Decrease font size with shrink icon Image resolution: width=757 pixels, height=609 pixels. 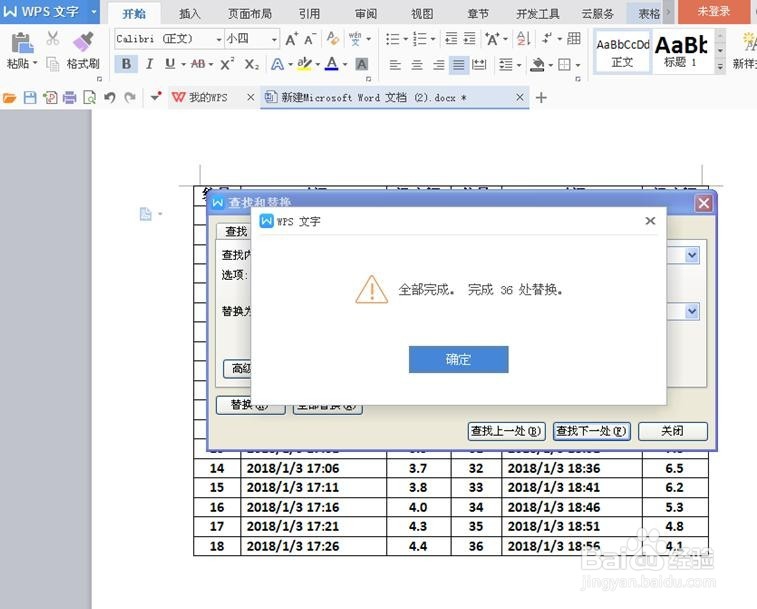[310, 39]
